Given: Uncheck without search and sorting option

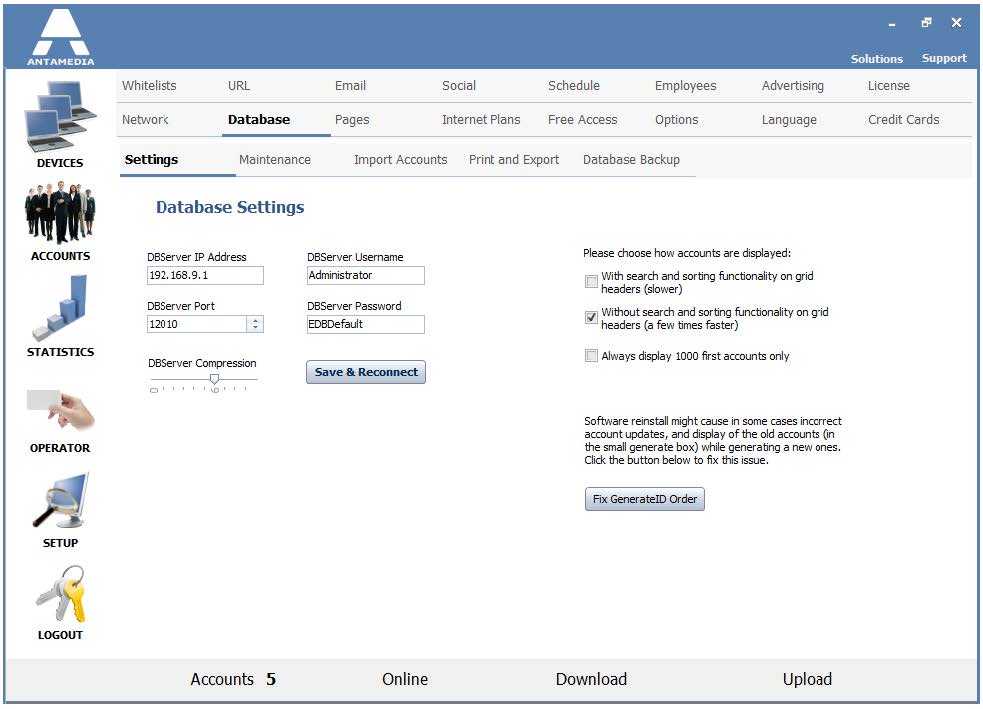Looking at the screenshot, I should tap(591, 317).
